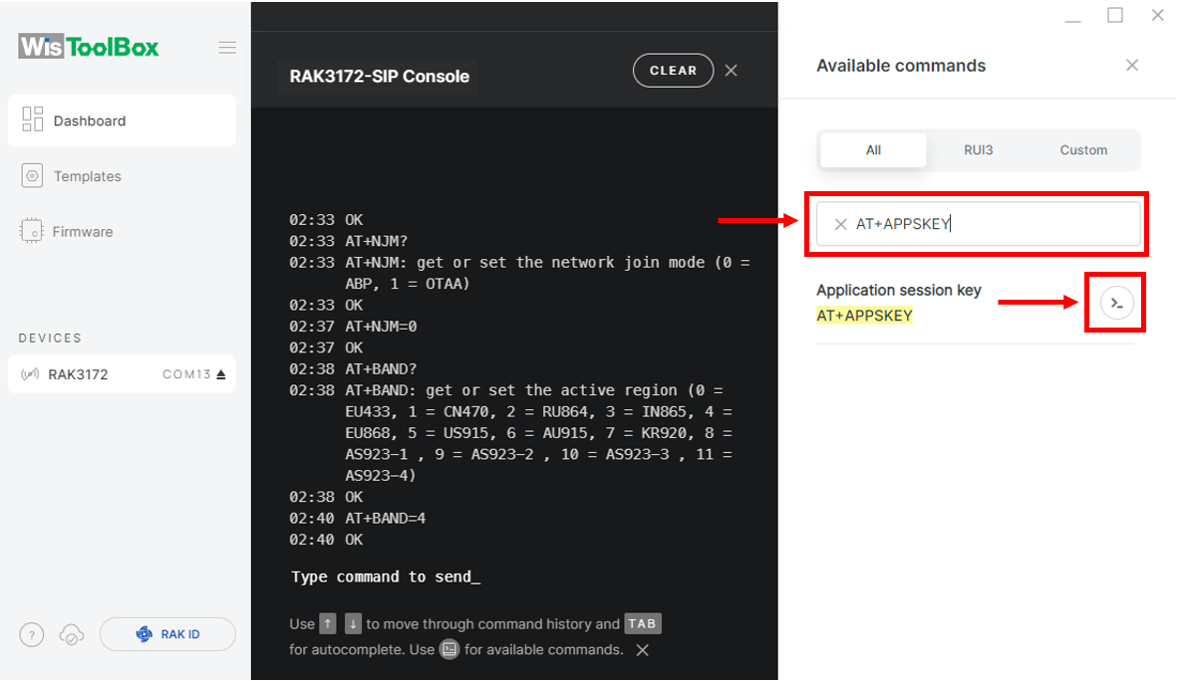Image resolution: width=1181 pixels, height=681 pixels.
Task: Click the available commands icon in hint
Action: (x=449, y=649)
